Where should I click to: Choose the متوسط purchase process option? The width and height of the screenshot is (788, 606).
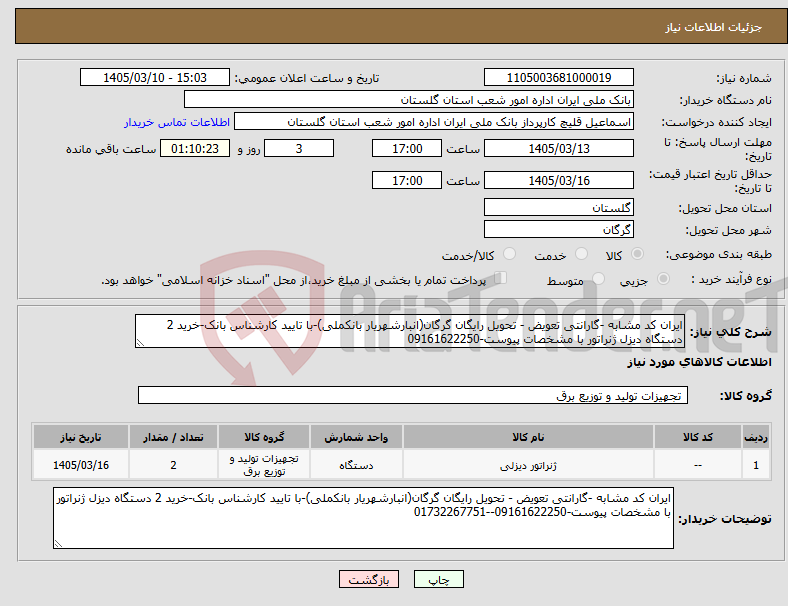pos(599,278)
